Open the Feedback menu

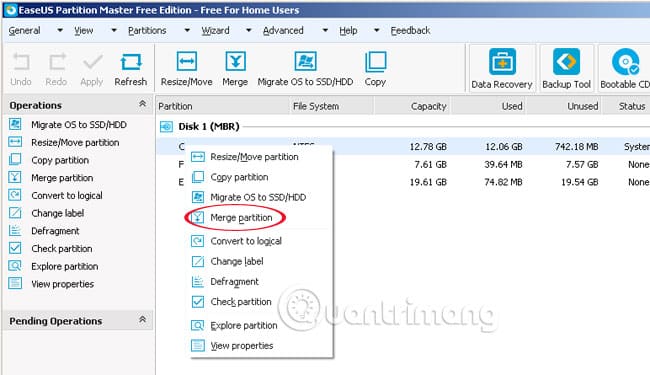(x=410, y=31)
